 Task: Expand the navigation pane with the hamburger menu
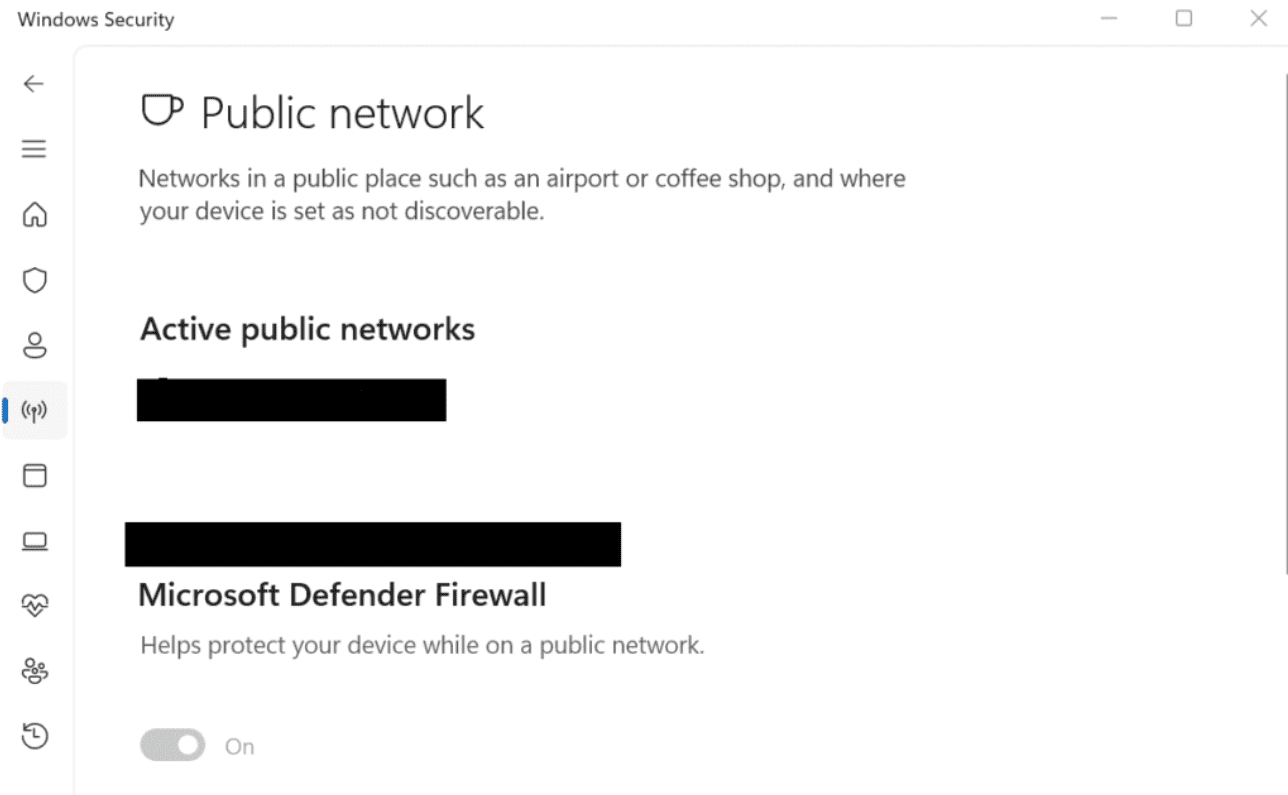tap(34, 148)
